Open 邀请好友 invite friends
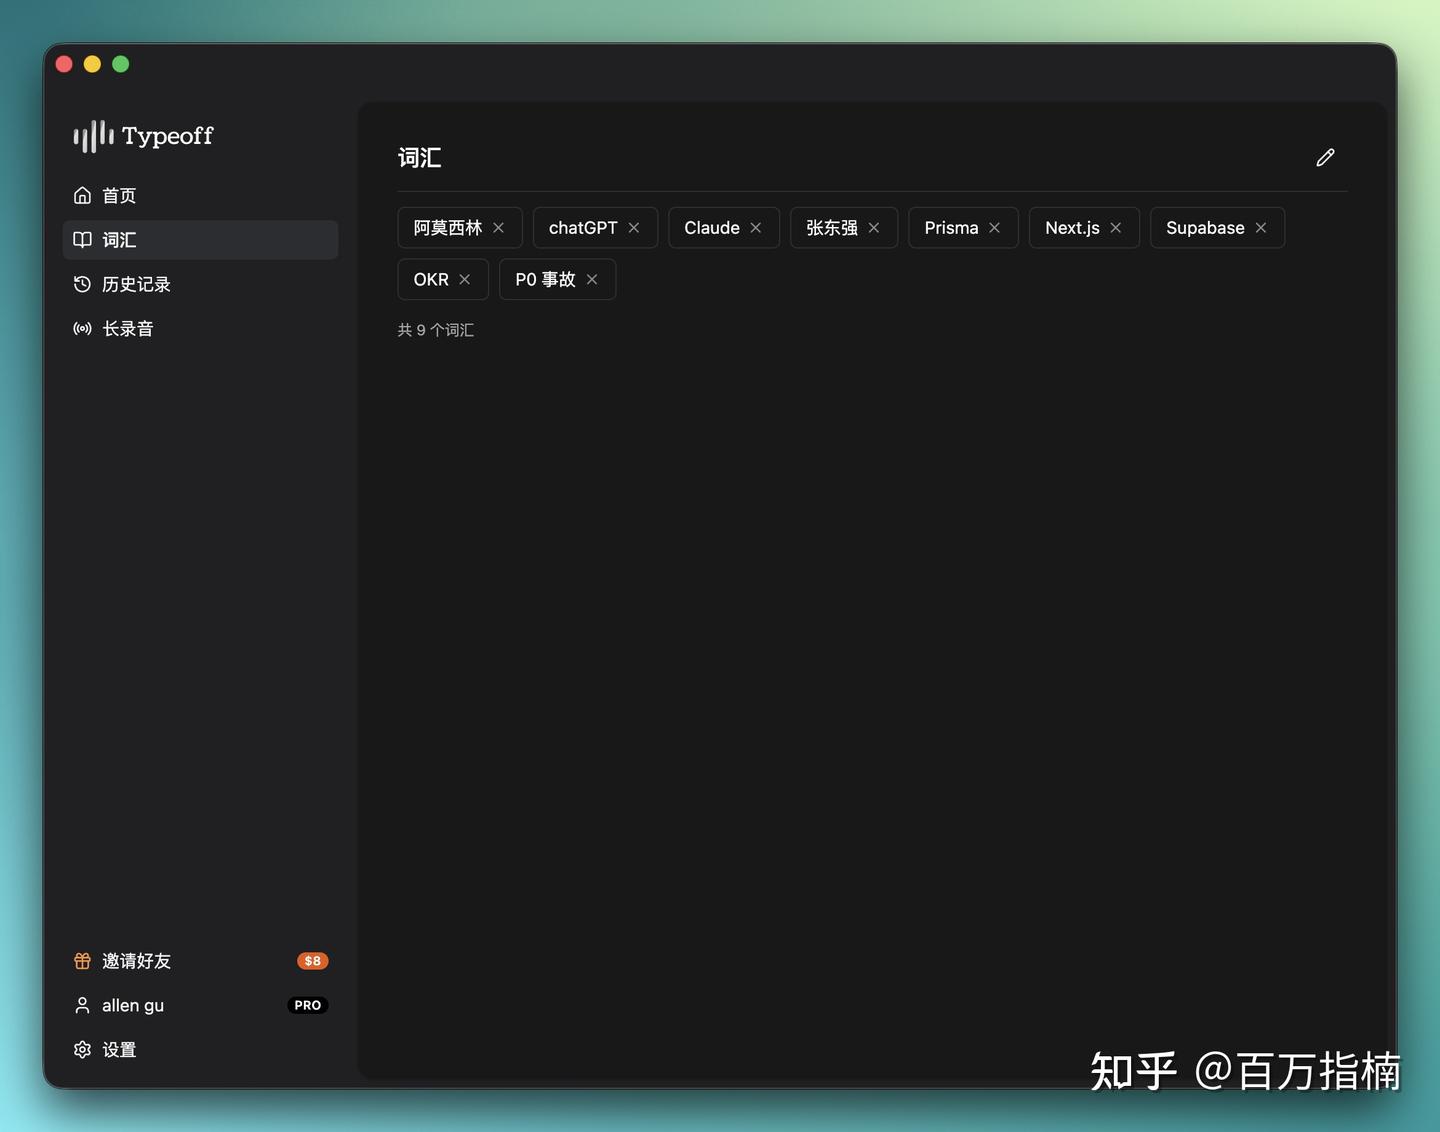1440x1132 pixels. point(200,961)
